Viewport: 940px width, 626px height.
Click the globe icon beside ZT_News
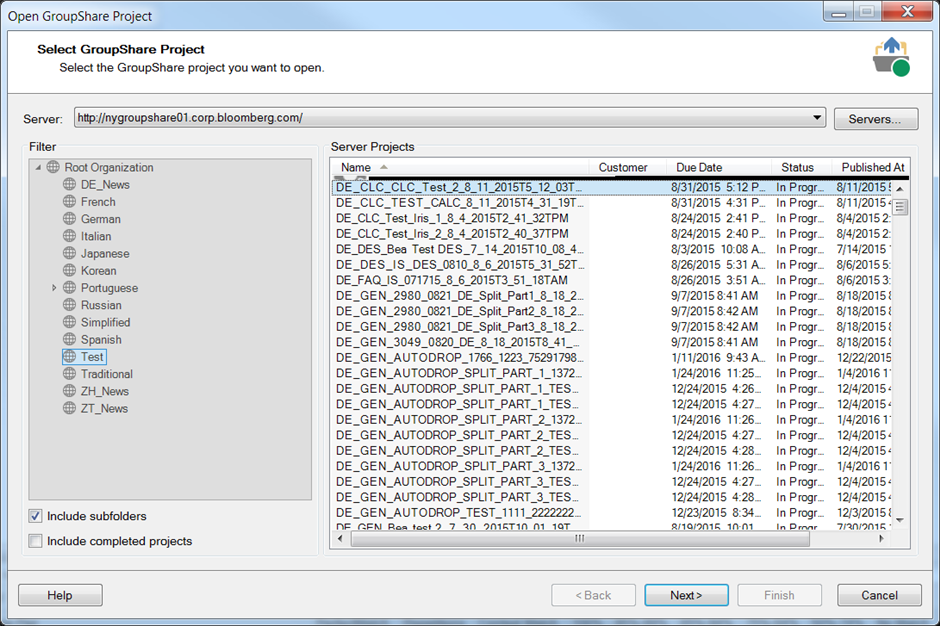point(70,409)
